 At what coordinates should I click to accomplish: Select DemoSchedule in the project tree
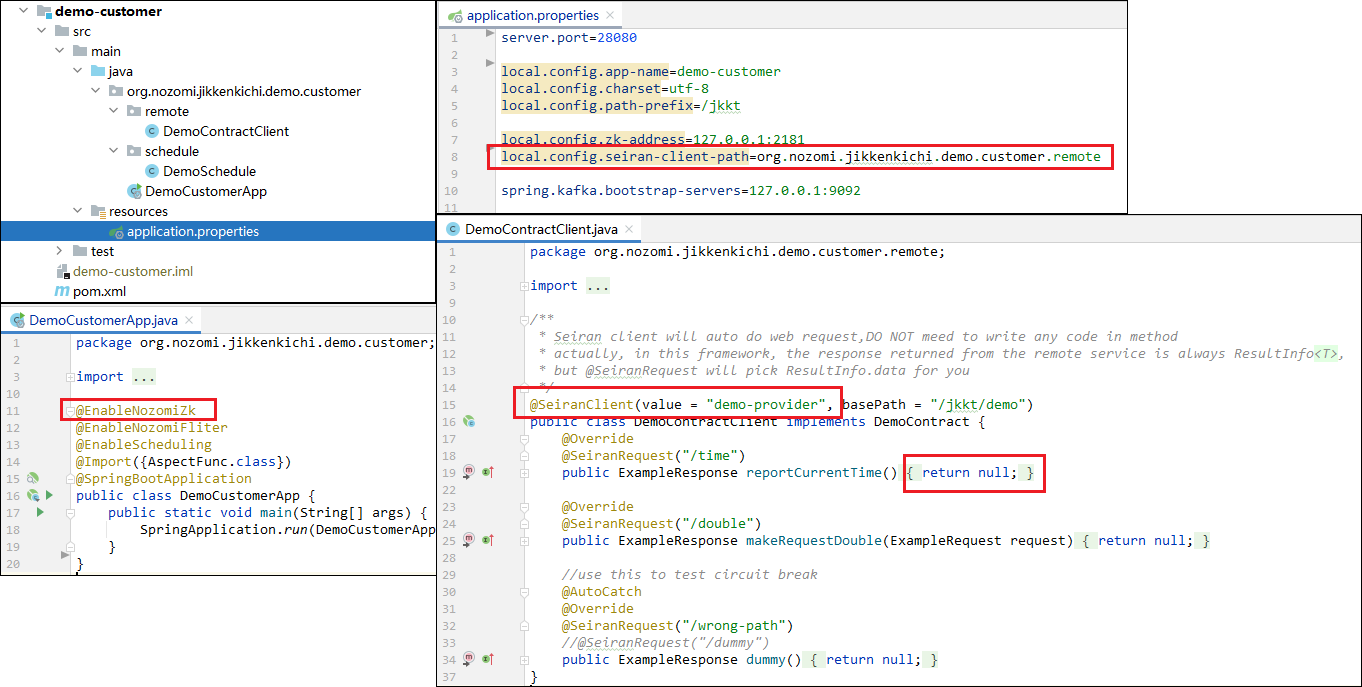(209, 171)
